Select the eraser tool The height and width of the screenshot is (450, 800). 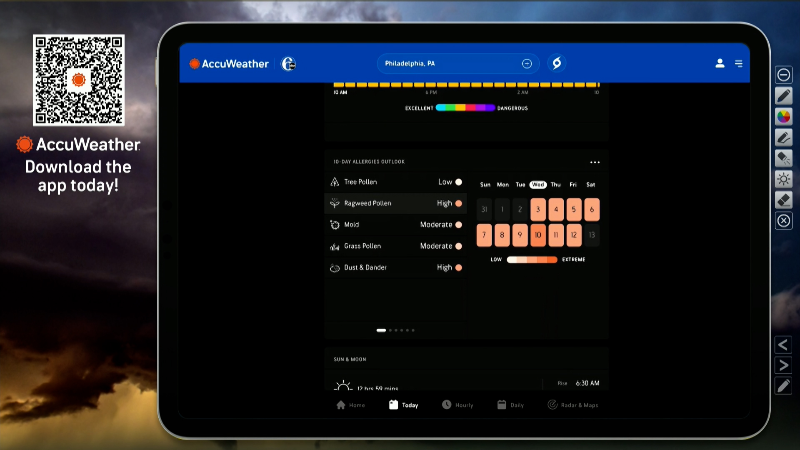point(784,200)
